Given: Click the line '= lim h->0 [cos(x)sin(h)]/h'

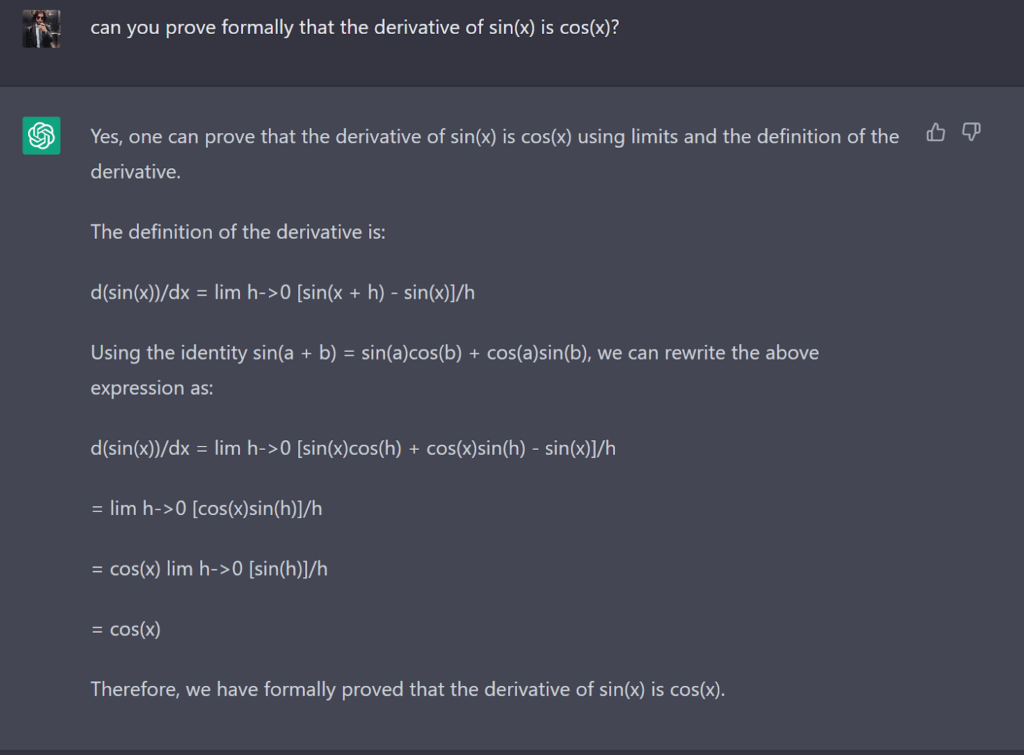Looking at the screenshot, I should click(x=206, y=509).
